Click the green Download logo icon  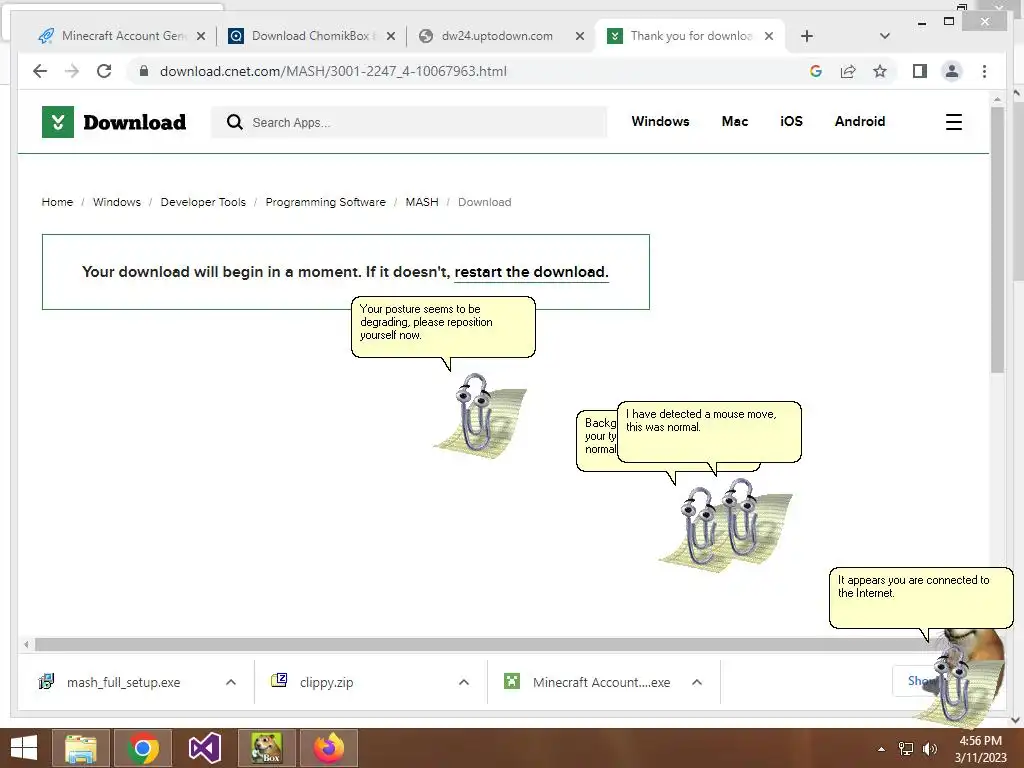[x=57, y=122]
